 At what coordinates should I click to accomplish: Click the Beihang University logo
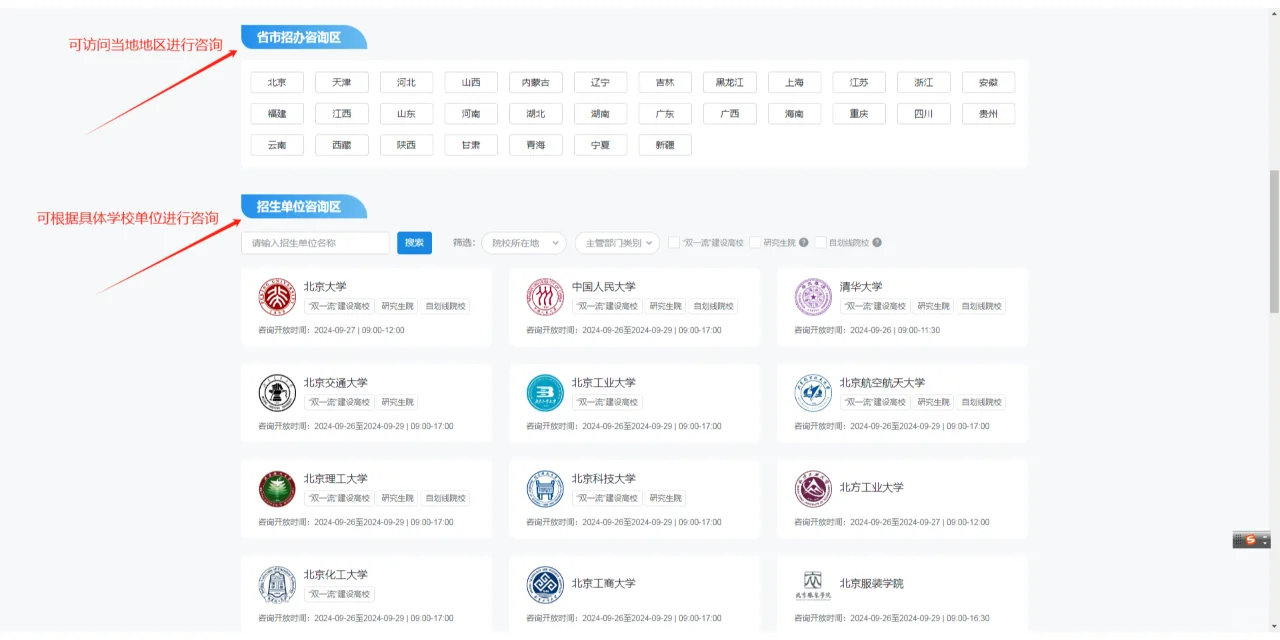(813, 392)
